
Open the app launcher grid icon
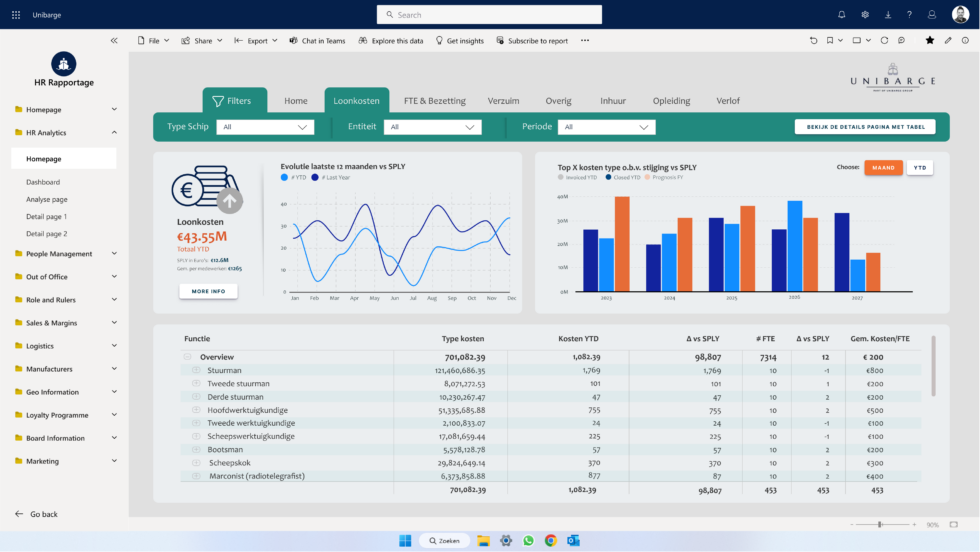coord(15,15)
